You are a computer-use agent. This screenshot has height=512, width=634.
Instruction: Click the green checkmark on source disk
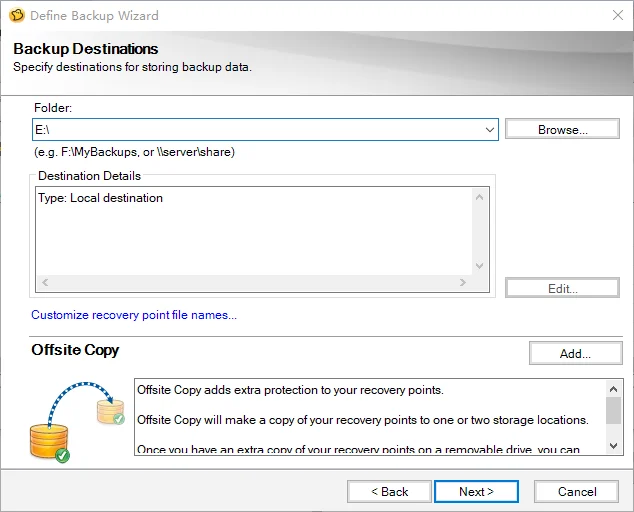[x=62, y=456]
